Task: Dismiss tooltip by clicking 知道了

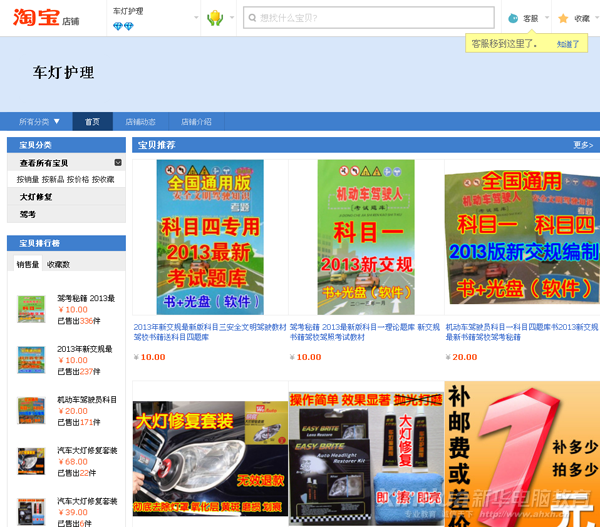Action: tap(567, 44)
